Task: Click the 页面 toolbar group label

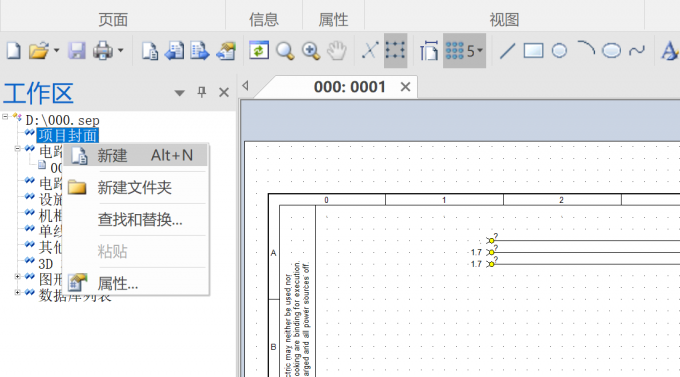Action: click(x=113, y=20)
